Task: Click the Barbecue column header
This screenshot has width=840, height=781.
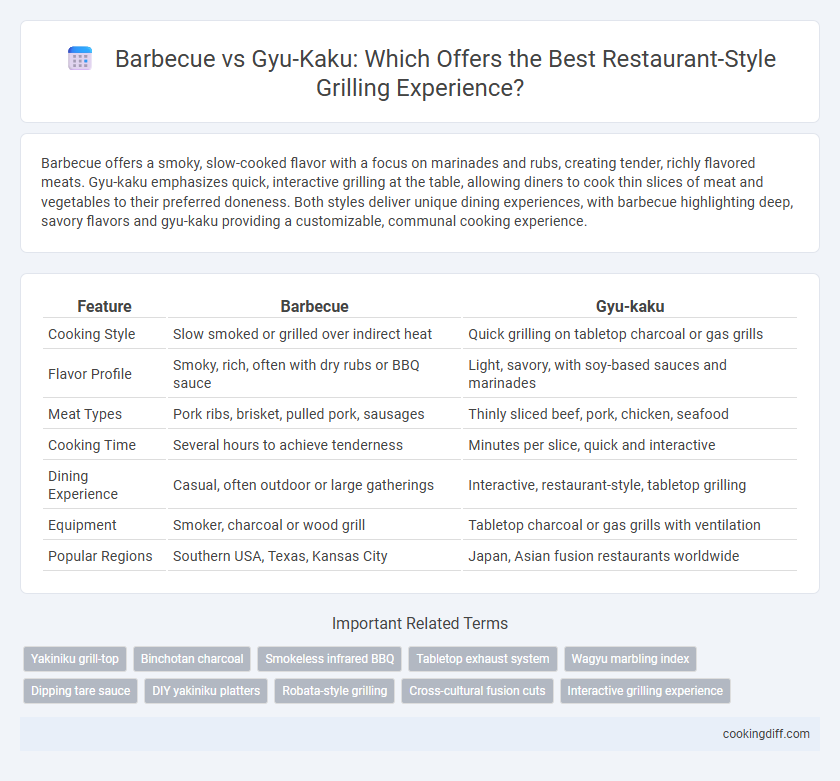Action: (x=314, y=306)
